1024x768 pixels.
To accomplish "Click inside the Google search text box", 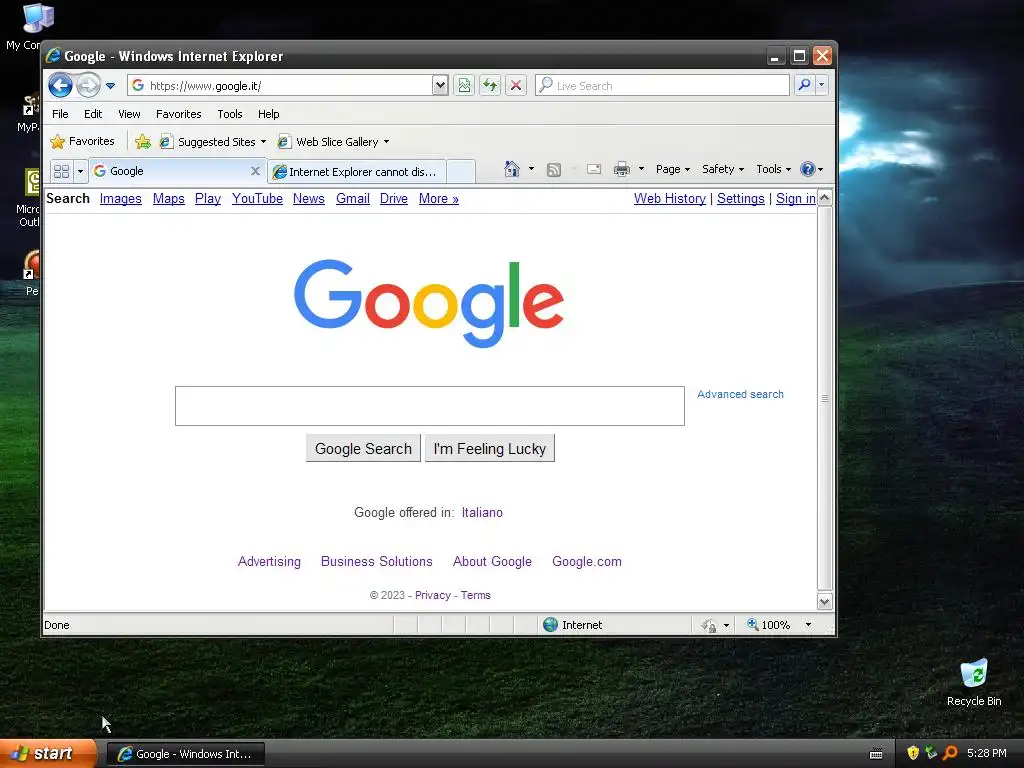I will 430,406.
